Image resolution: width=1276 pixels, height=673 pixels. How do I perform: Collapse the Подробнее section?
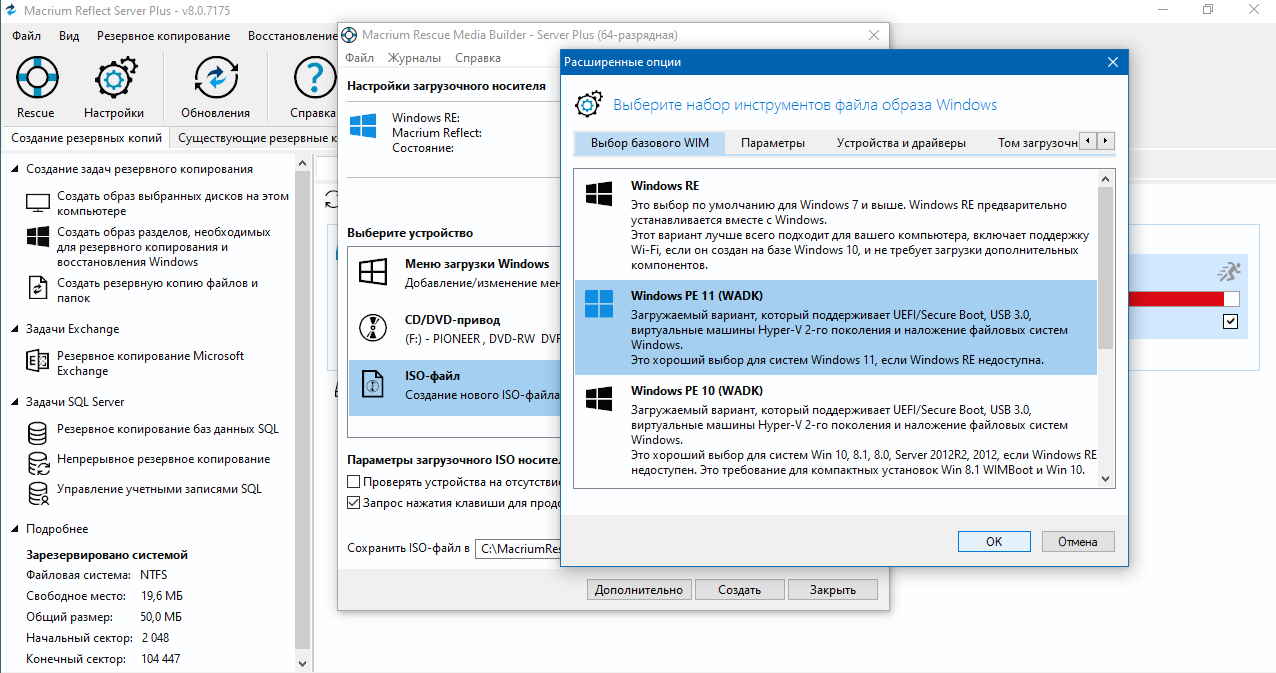pyautogui.click(x=15, y=529)
